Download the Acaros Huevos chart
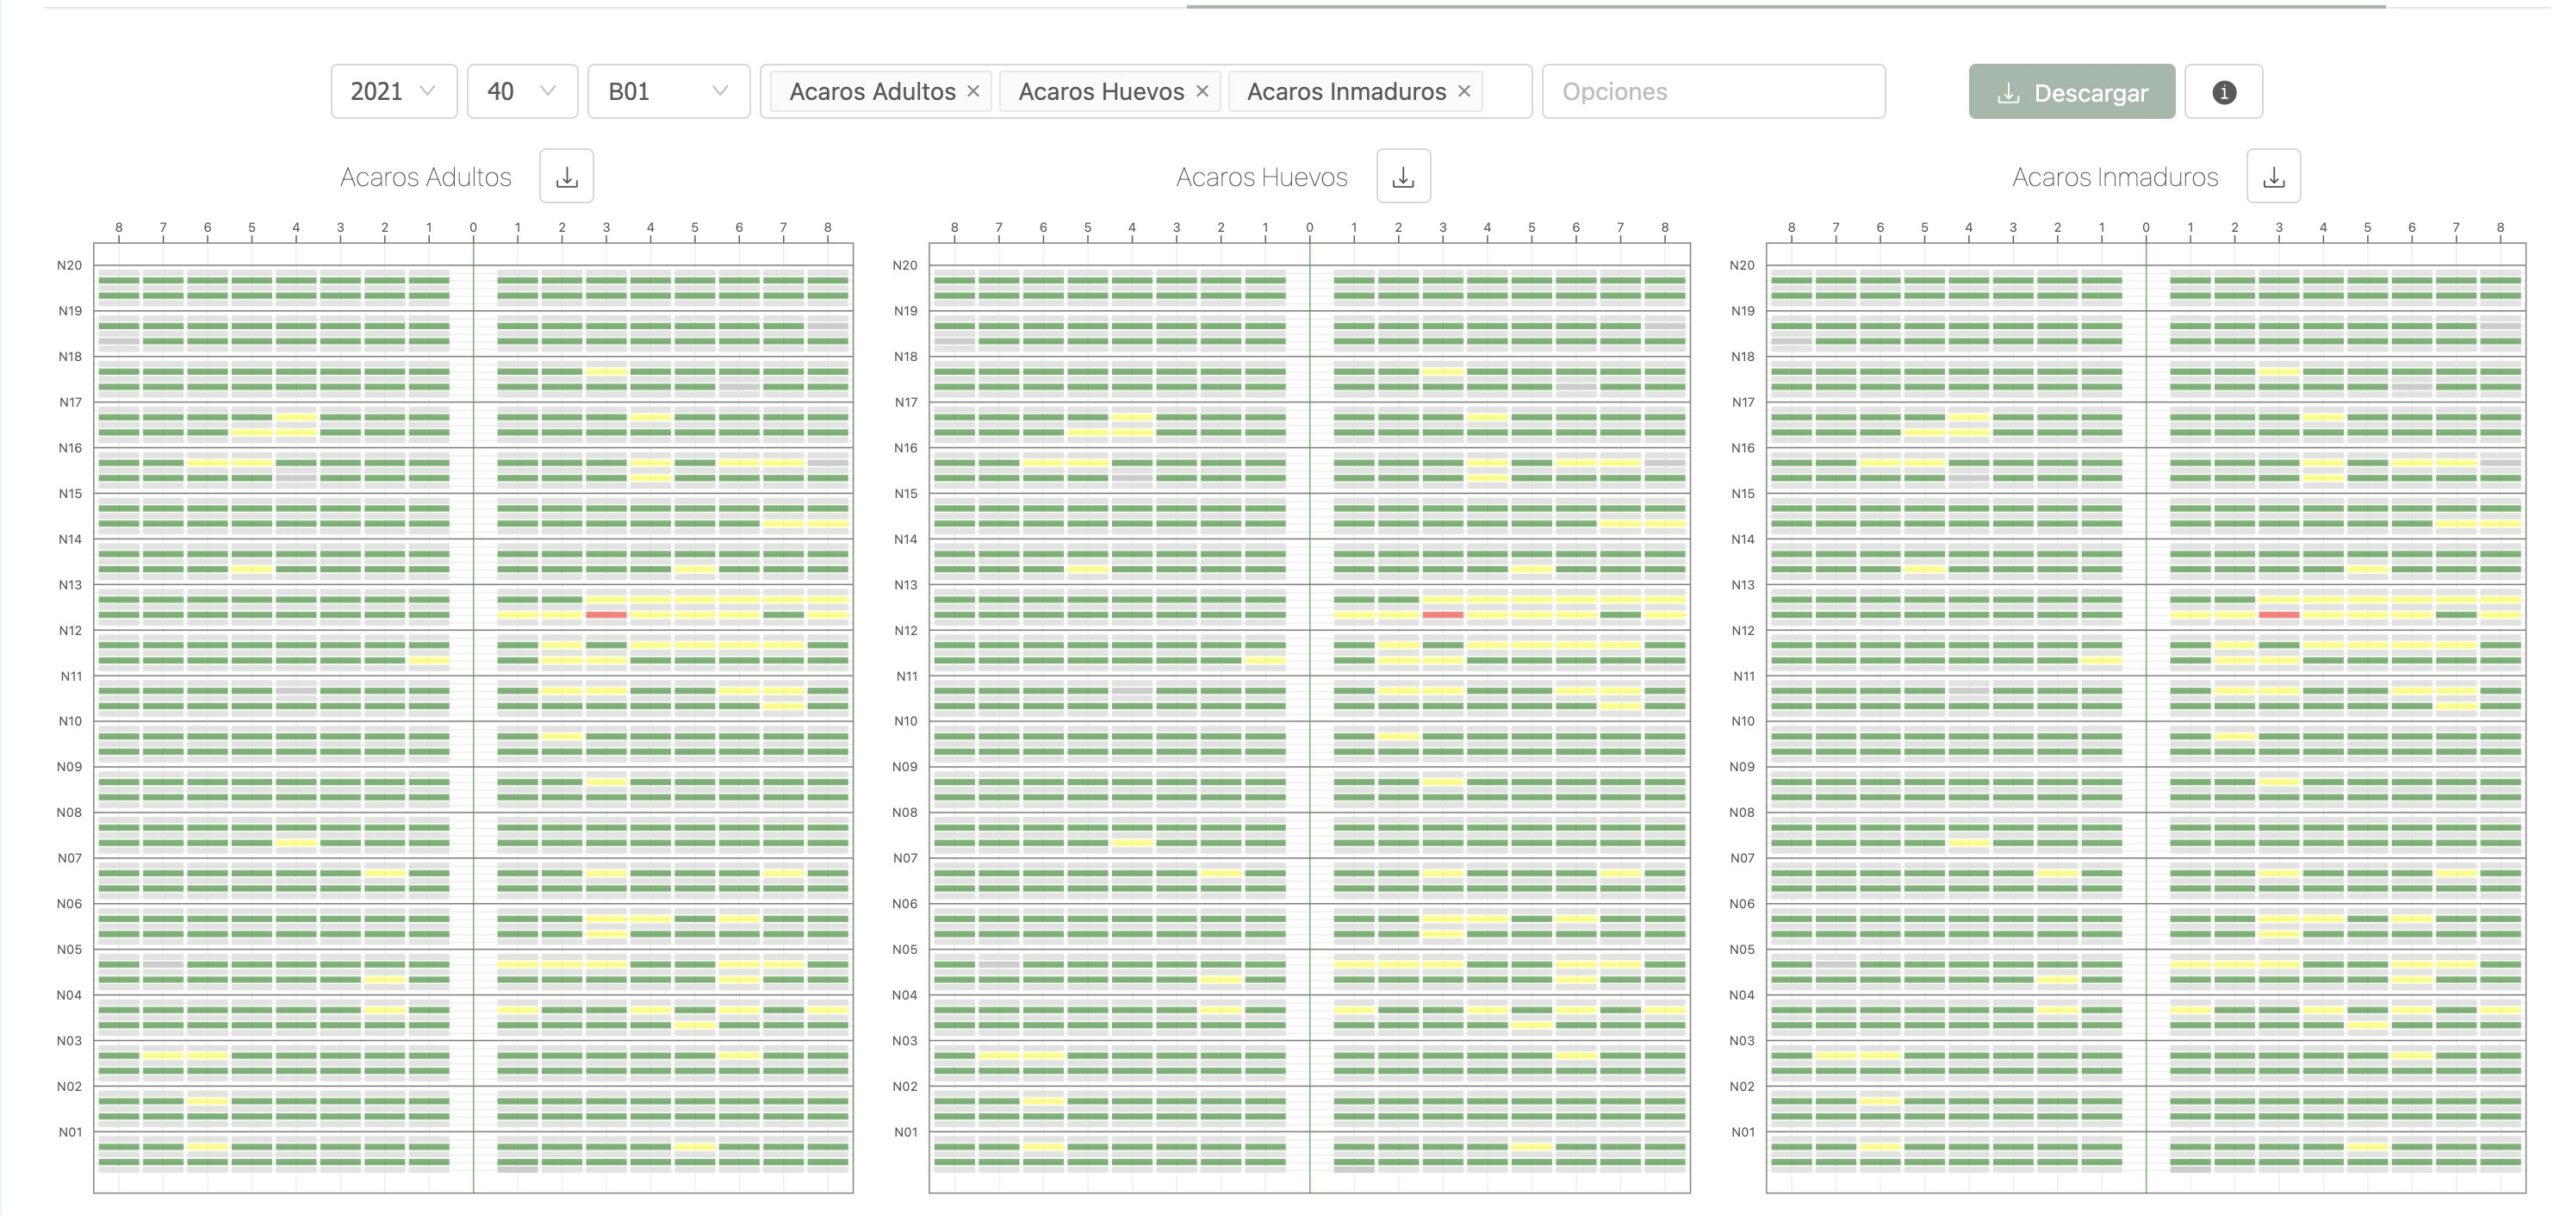2560x1215 pixels. pos(1403,177)
